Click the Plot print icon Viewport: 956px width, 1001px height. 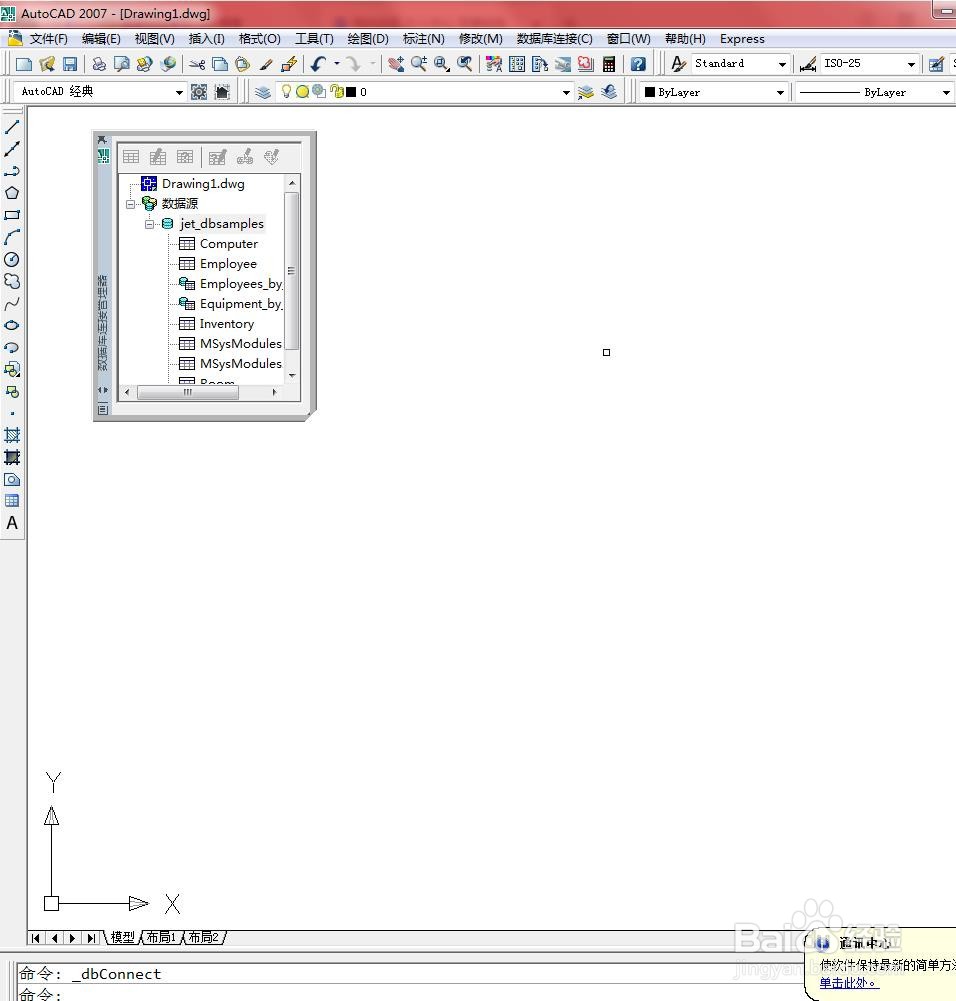coord(99,64)
